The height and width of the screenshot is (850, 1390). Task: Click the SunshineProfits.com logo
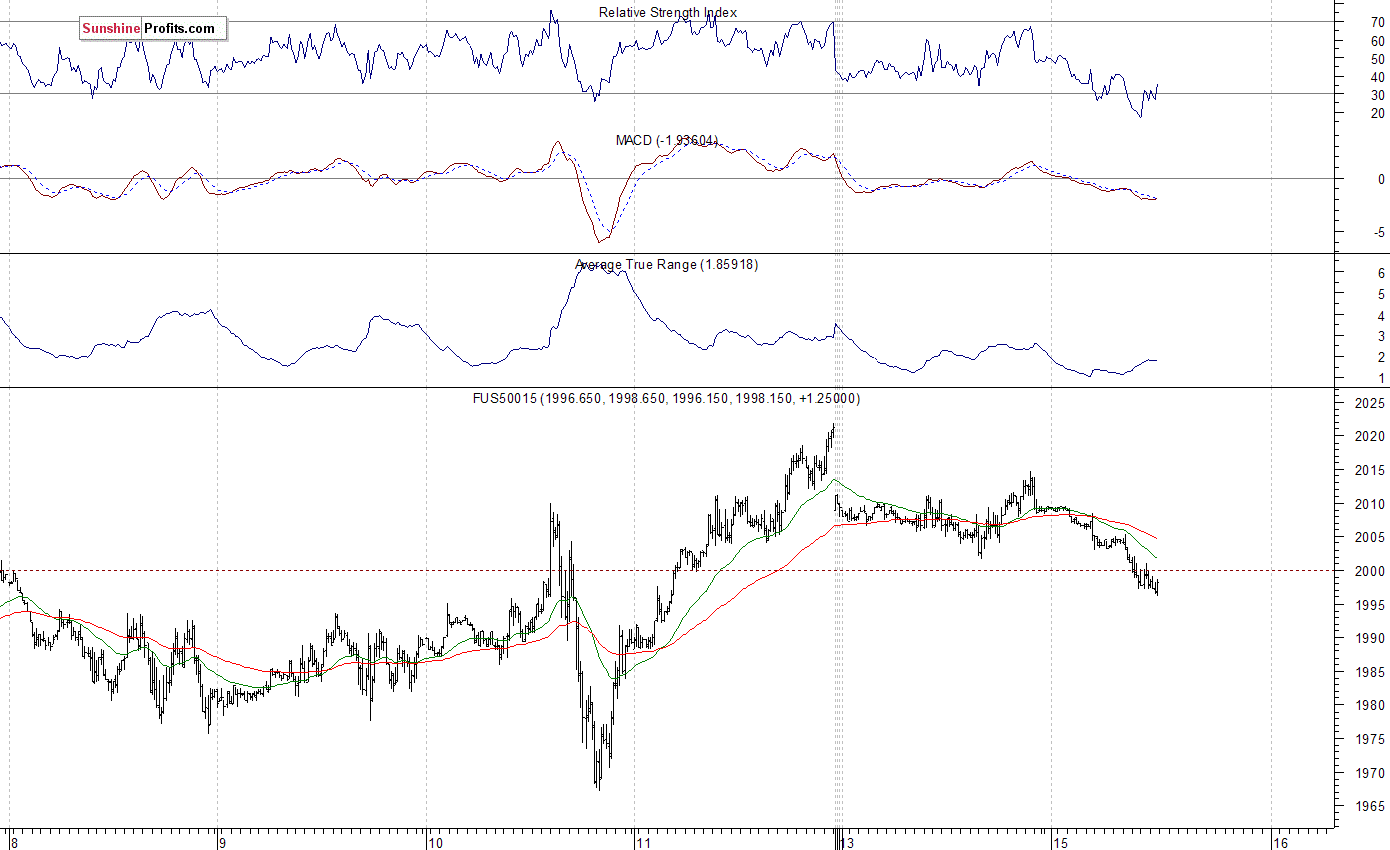coord(153,28)
